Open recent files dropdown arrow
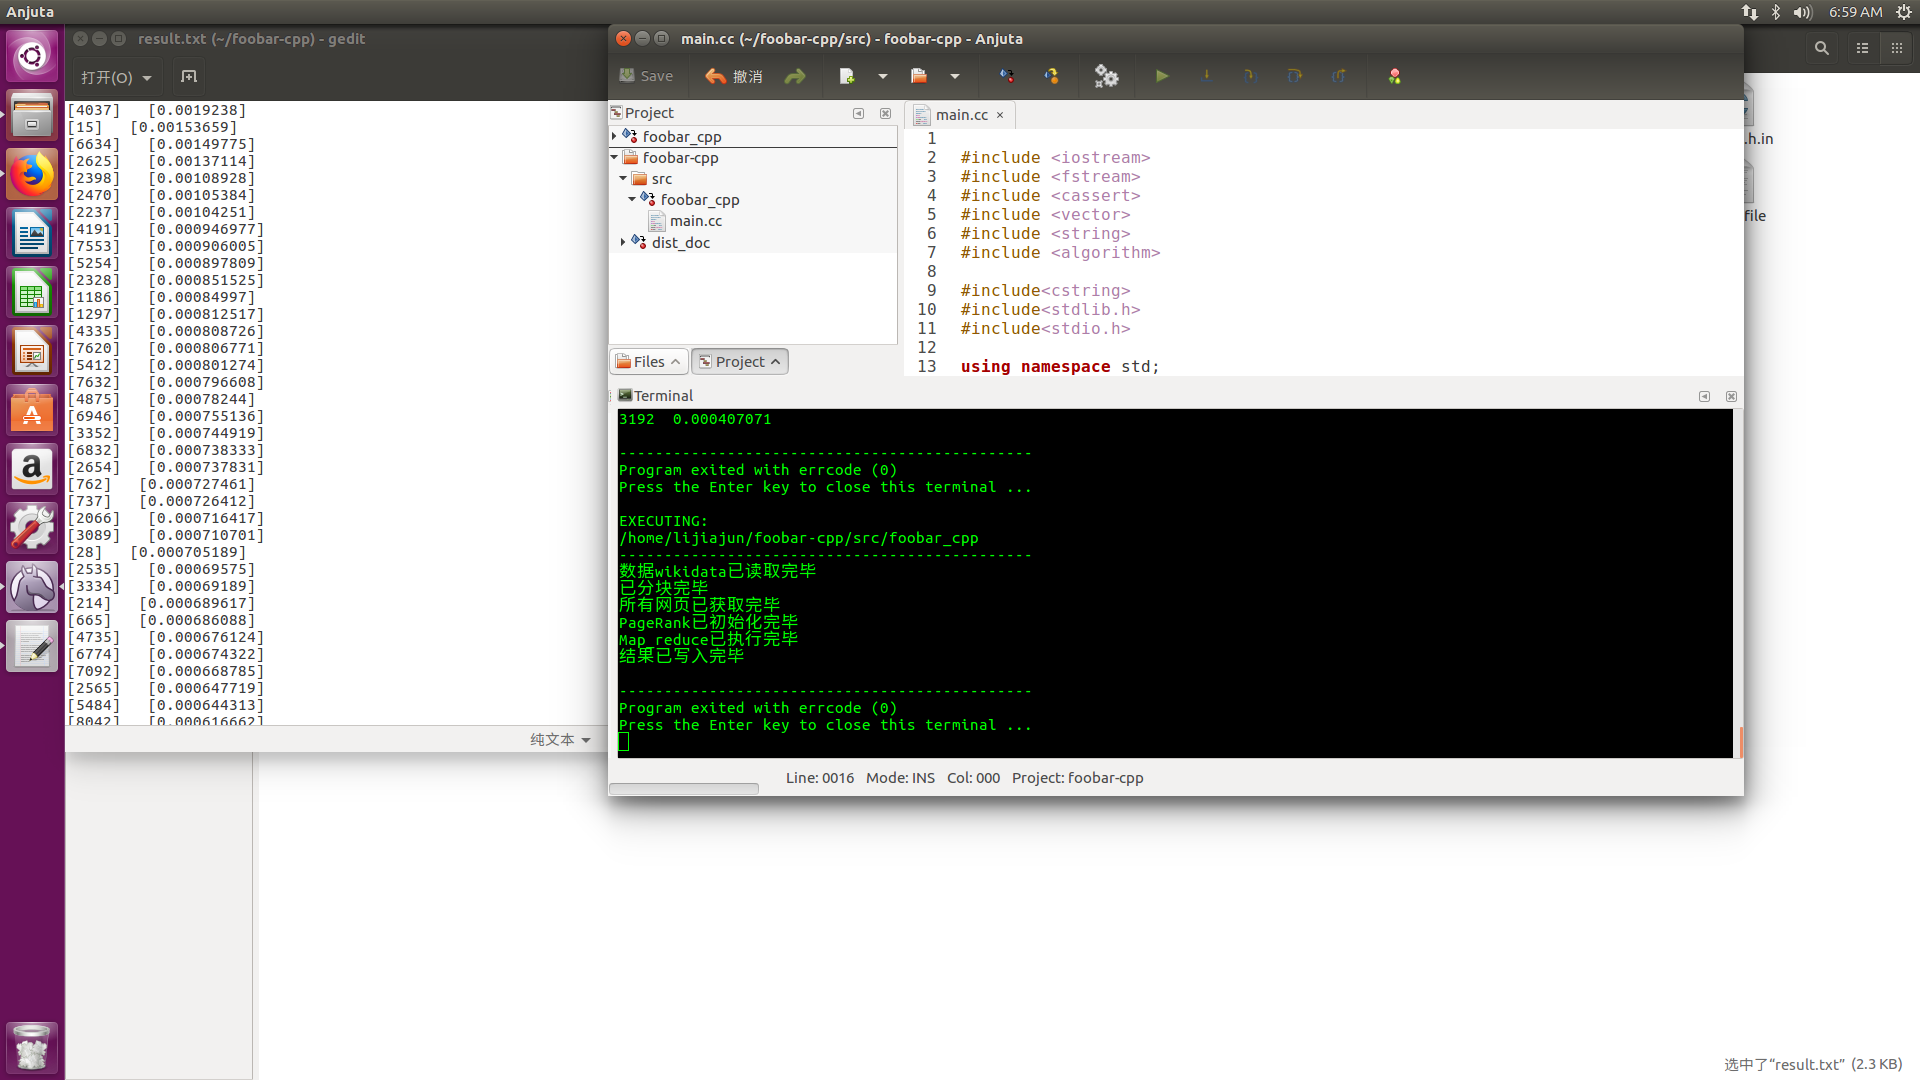The image size is (1920, 1080). pyautogui.click(x=955, y=76)
